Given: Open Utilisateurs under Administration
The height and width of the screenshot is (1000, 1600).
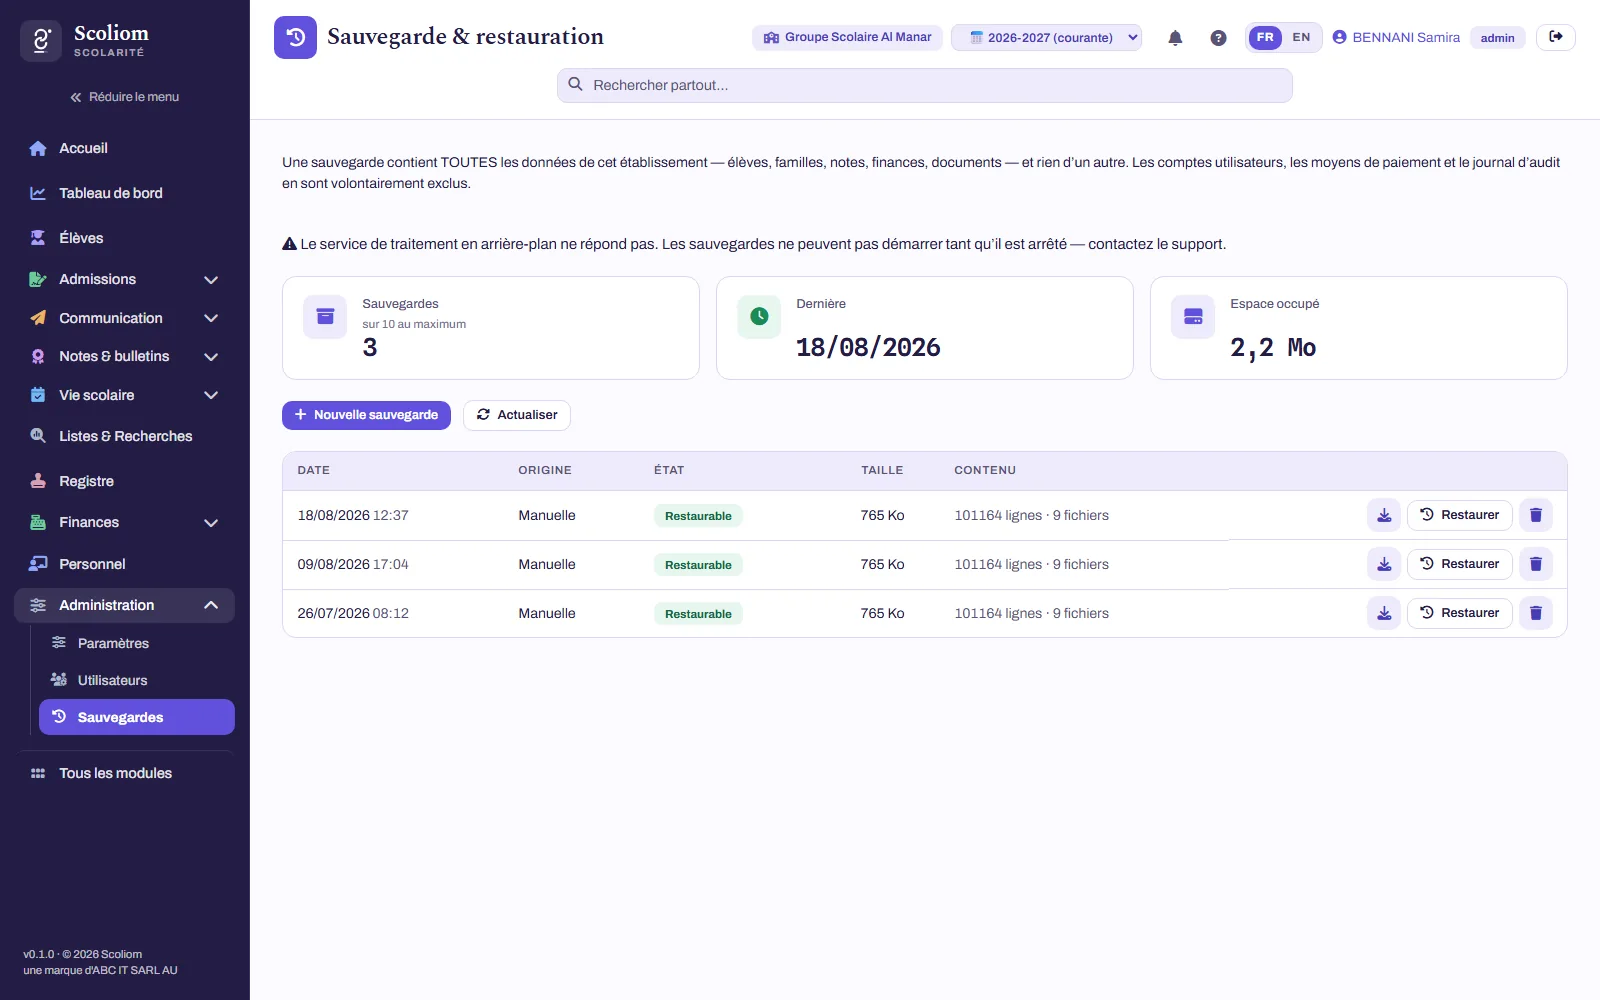Looking at the screenshot, I should pyautogui.click(x=136, y=680).
